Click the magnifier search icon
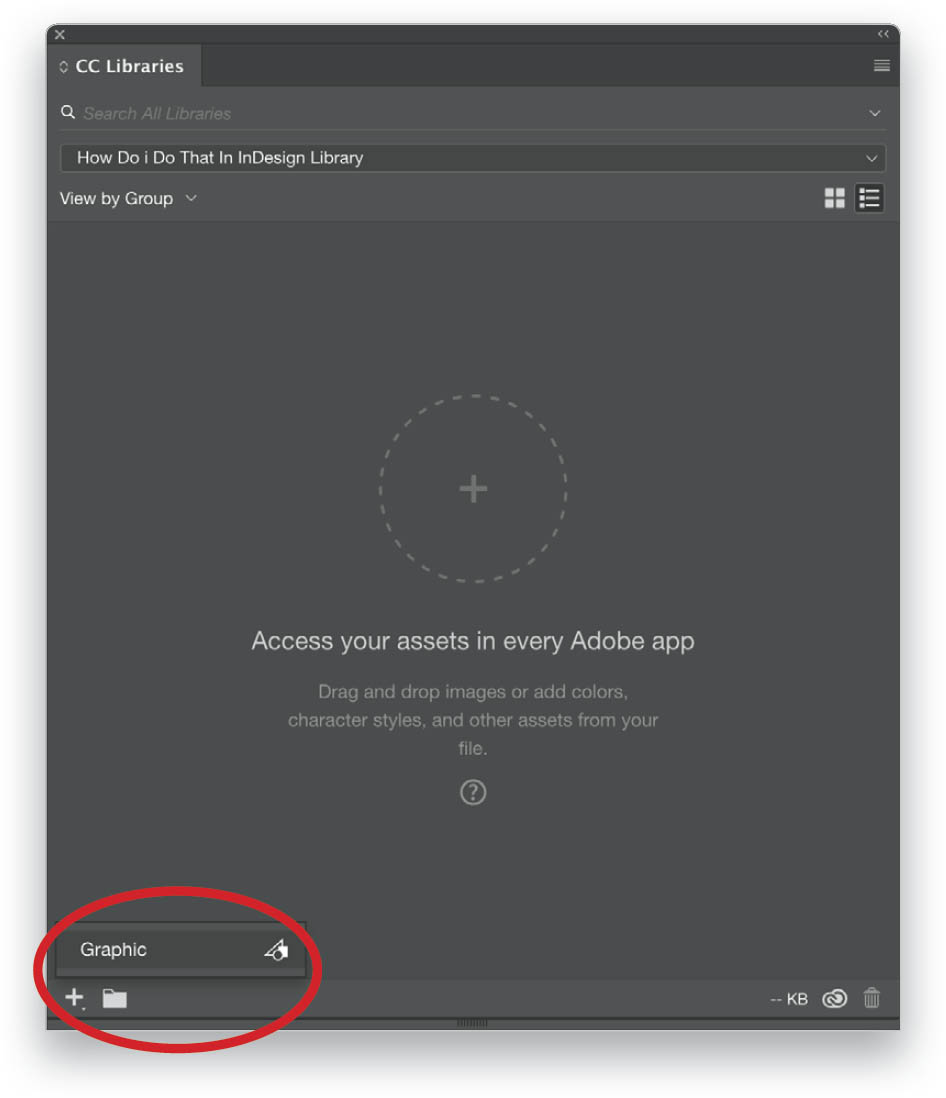 (68, 112)
